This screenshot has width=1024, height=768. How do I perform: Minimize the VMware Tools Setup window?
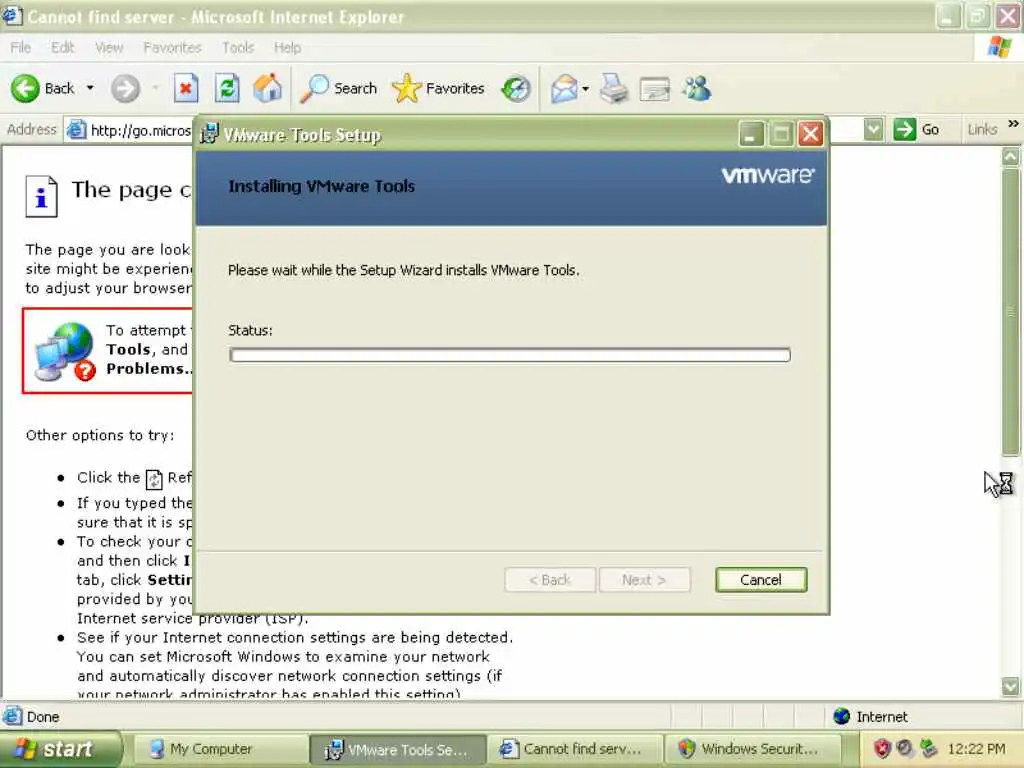pyautogui.click(x=751, y=135)
